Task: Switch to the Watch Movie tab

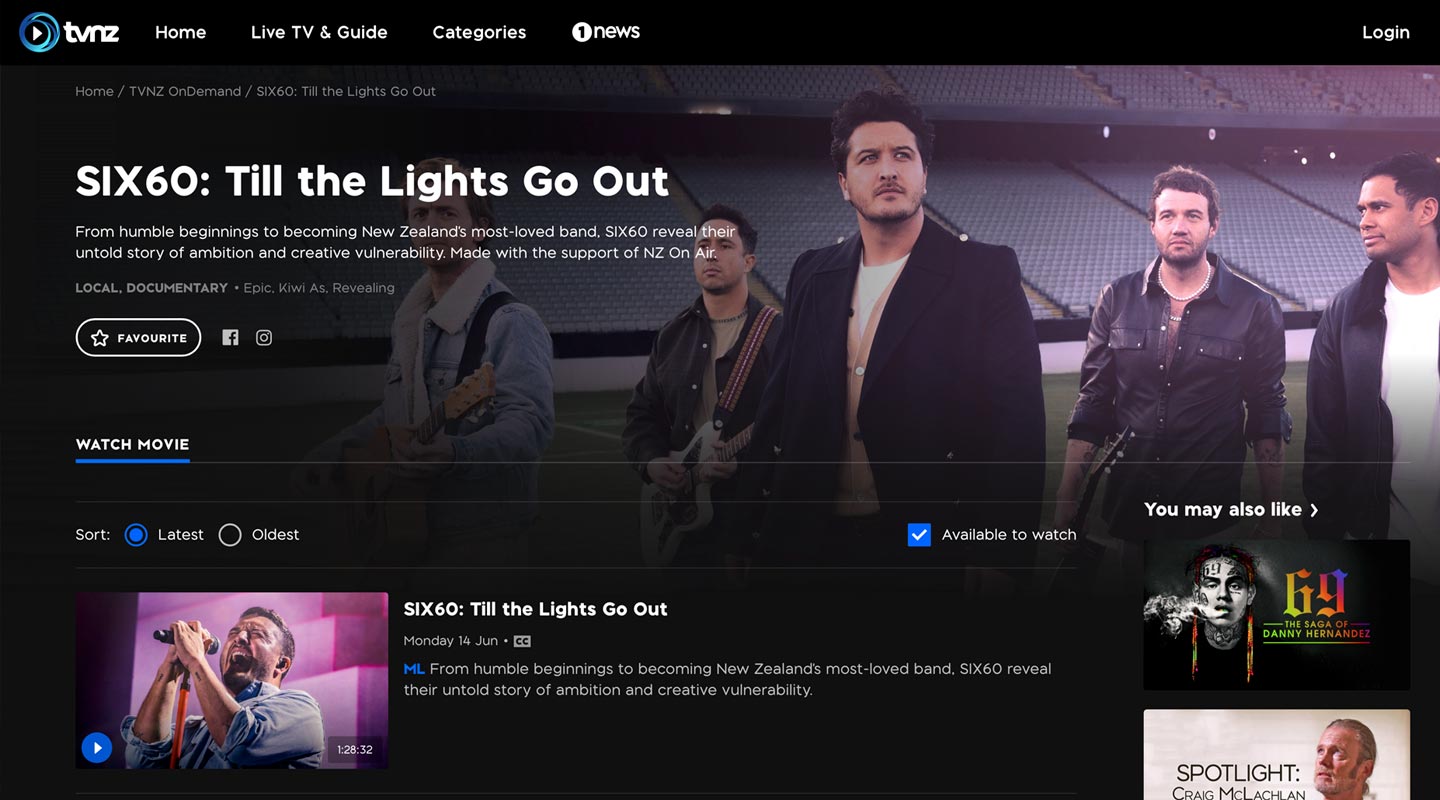Action: tap(132, 445)
